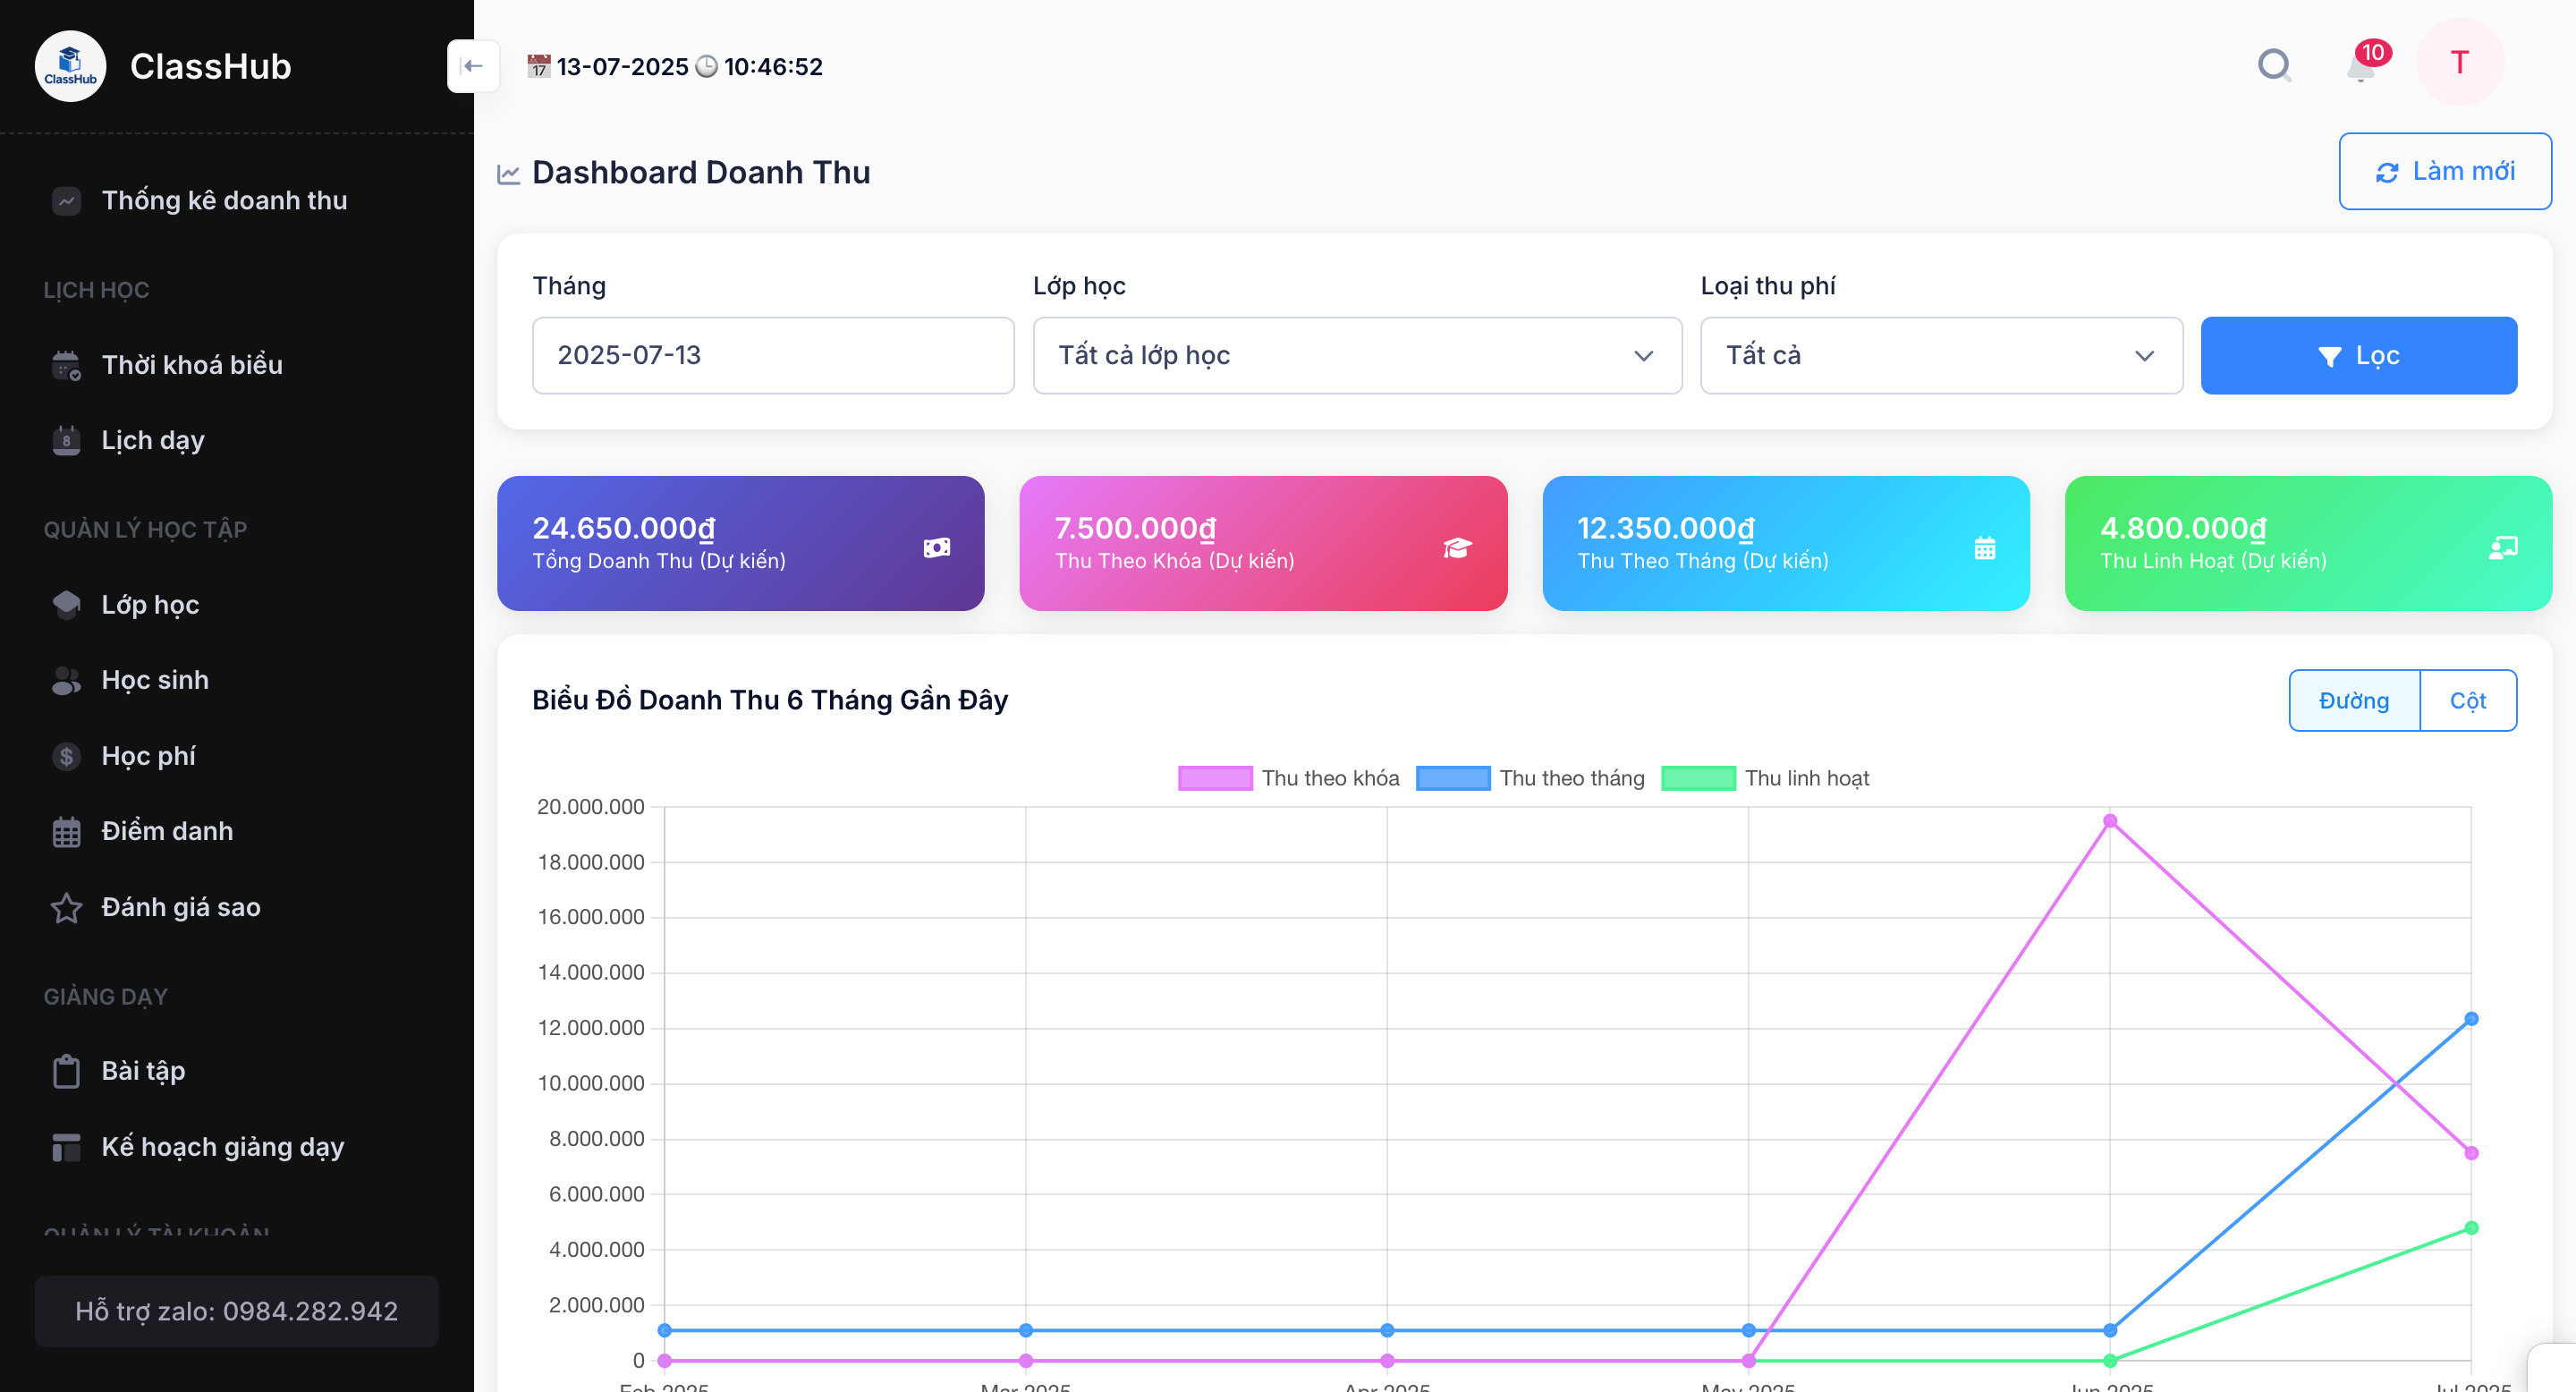2576x1392 pixels.
Task: Open Thống kê doanh thu menu item
Action: pyautogui.click(x=224, y=200)
